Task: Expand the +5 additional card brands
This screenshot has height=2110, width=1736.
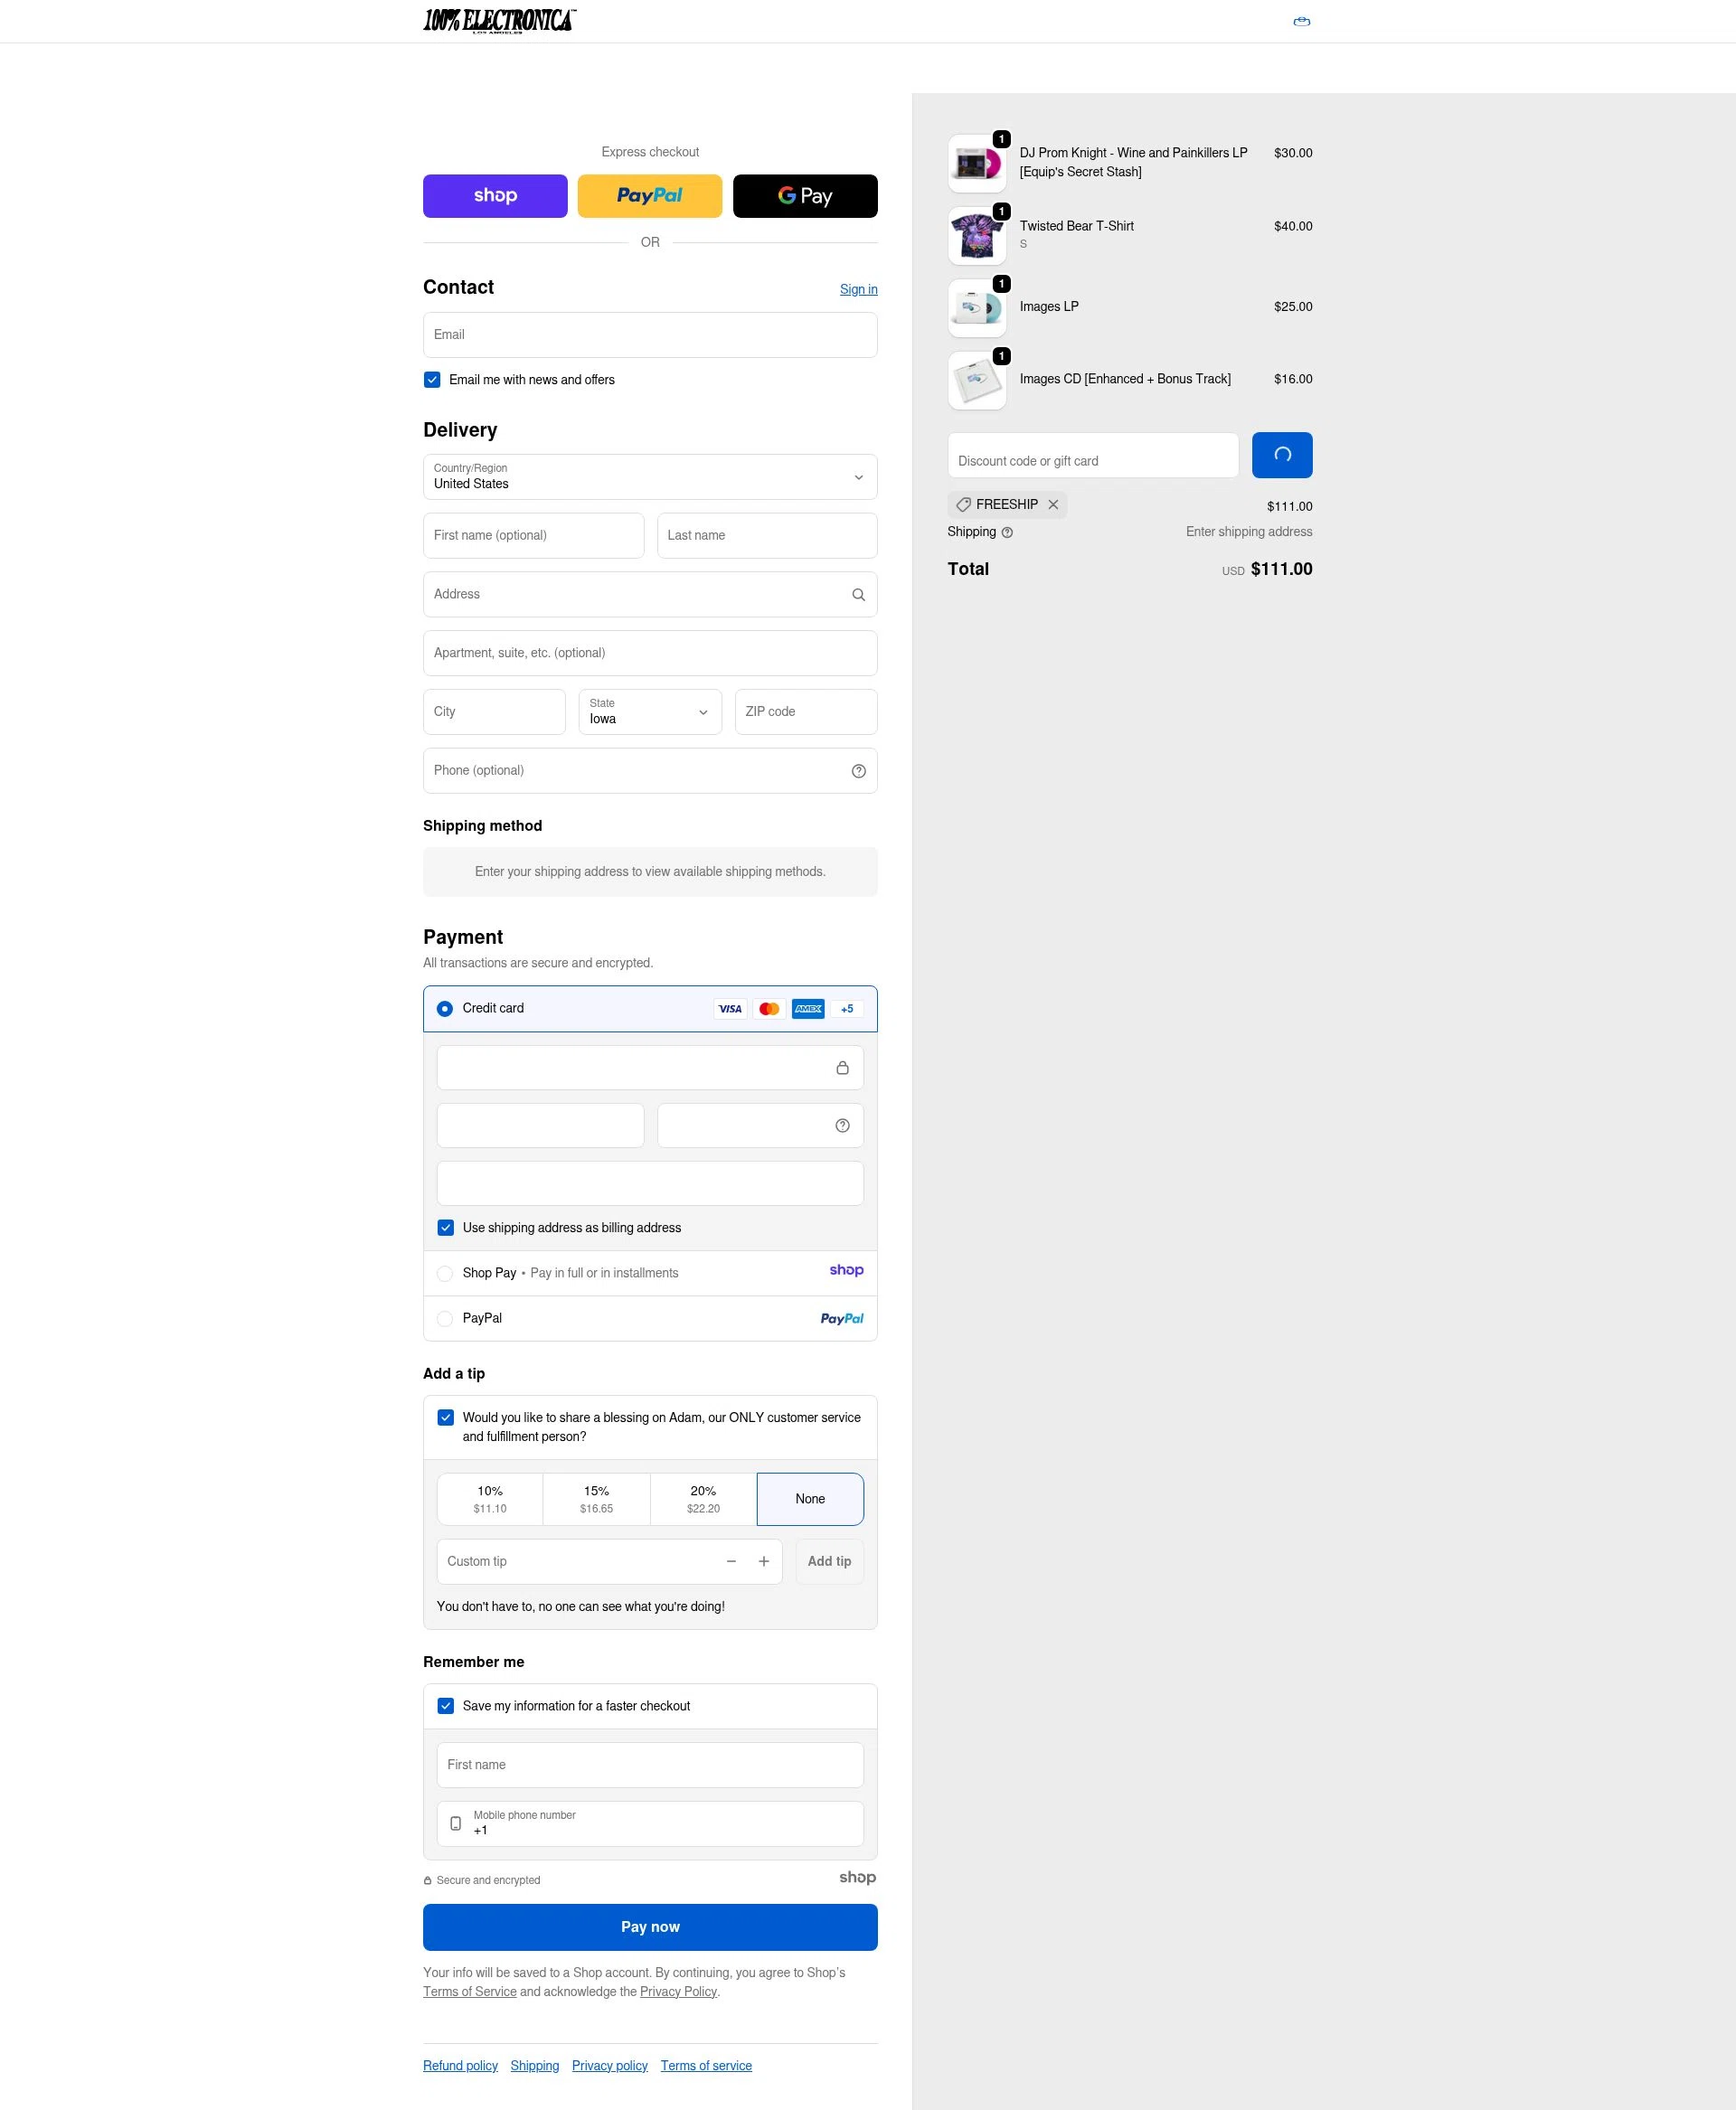Action: click(846, 1008)
